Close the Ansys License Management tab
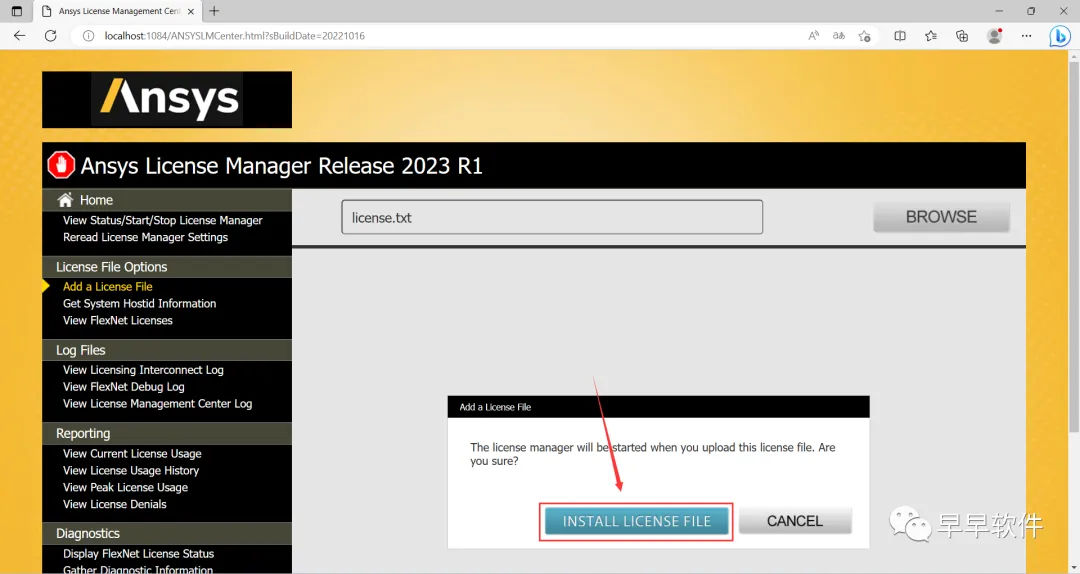The width and height of the screenshot is (1080, 574). [x=191, y=11]
